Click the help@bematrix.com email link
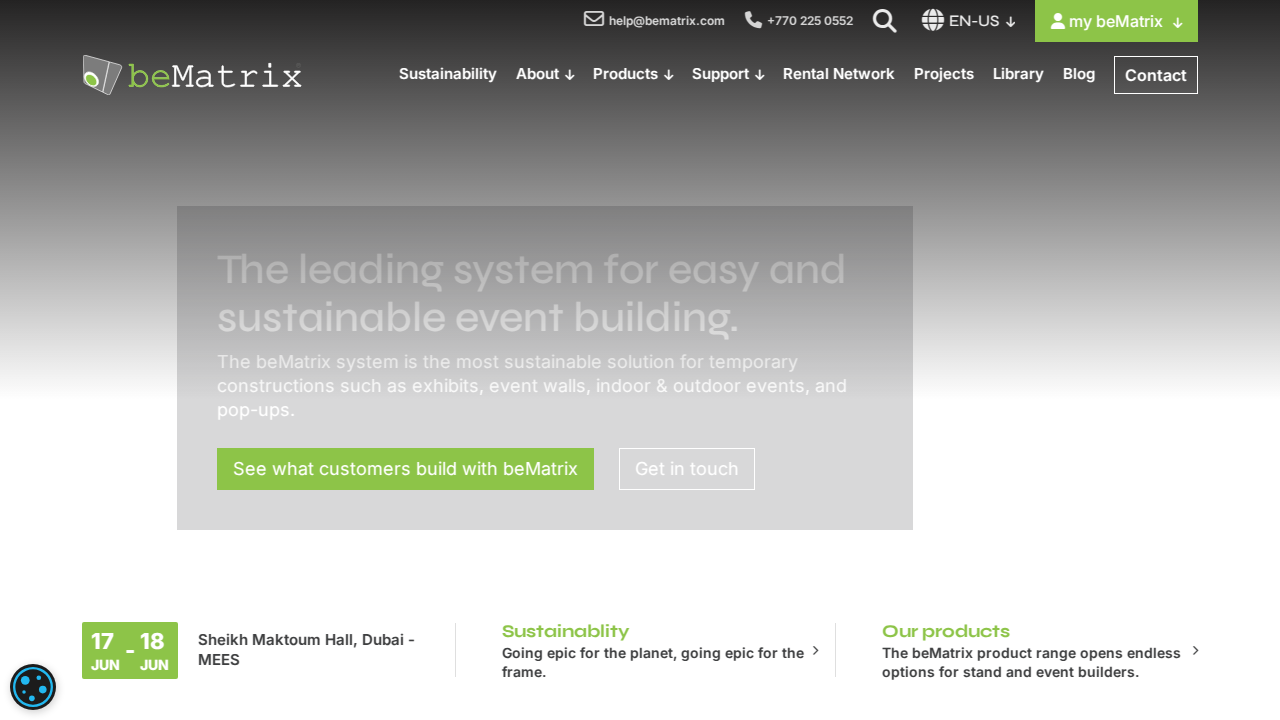Screen dimensions: 1280x720 click(667, 21)
